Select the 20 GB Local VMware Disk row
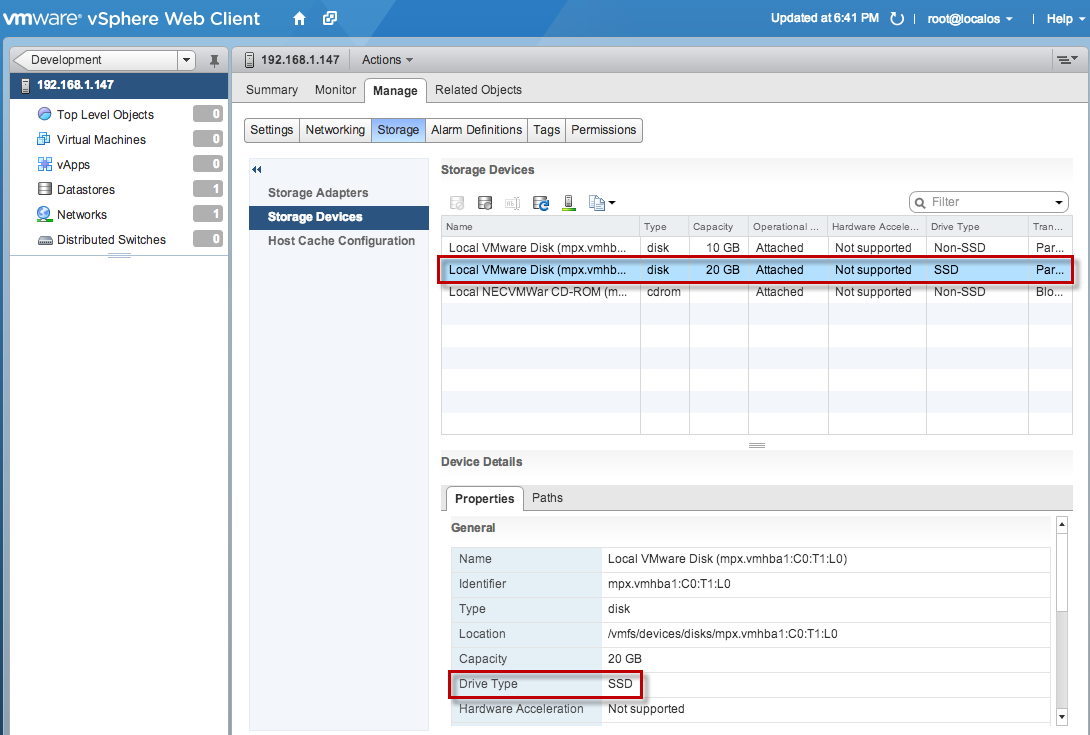 point(756,270)
